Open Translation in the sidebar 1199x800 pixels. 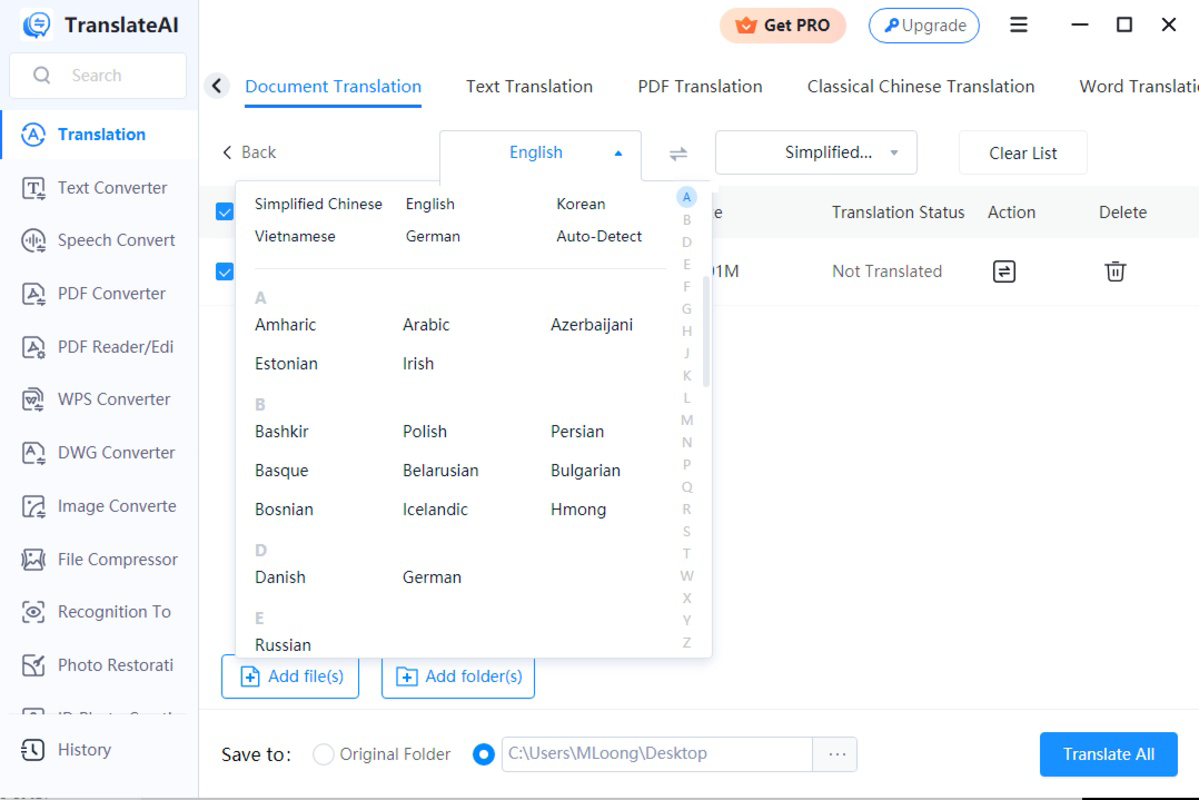click(99, 135)
